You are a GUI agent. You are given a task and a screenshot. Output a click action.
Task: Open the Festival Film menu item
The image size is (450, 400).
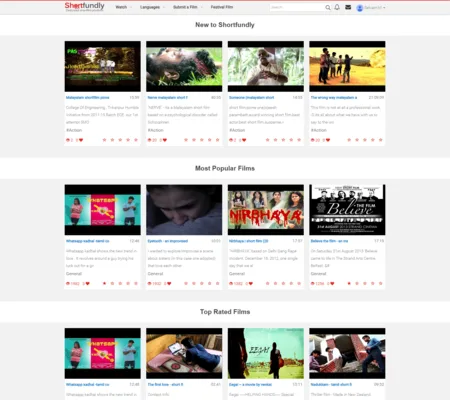coord(222,7)
